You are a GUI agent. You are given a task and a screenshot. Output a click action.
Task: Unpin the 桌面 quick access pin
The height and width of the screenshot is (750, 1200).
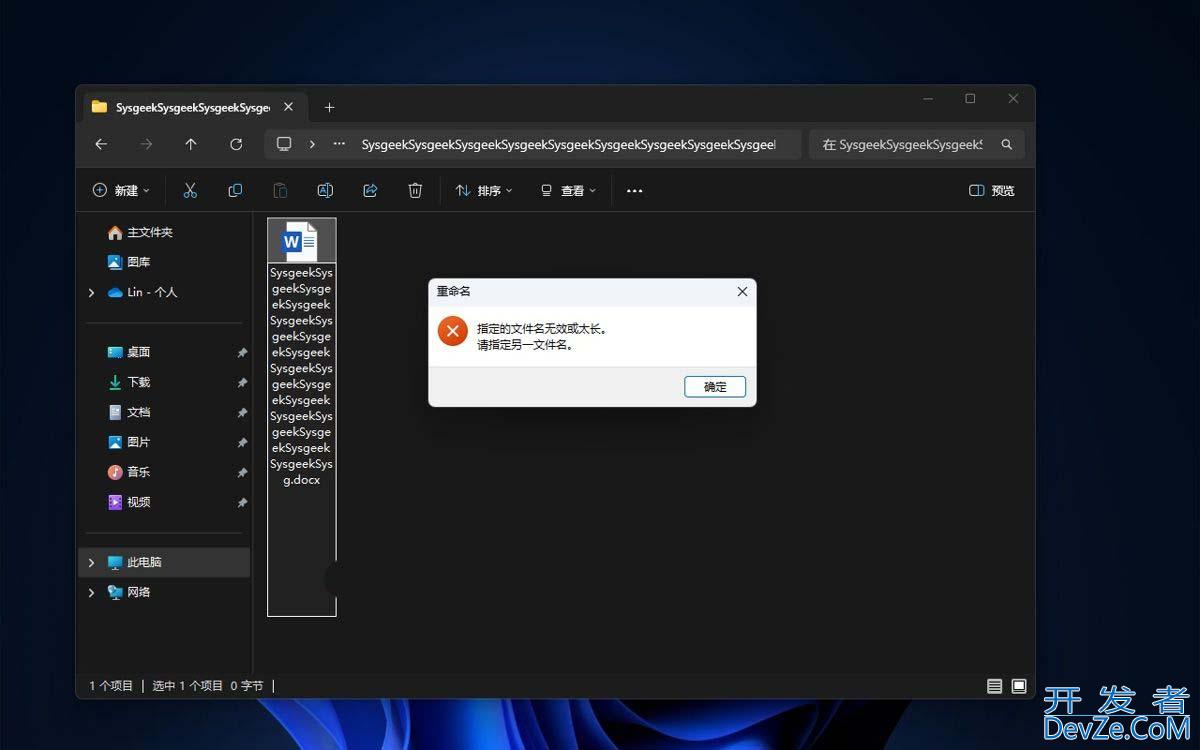pyautogui.click(x=242, y=353)
